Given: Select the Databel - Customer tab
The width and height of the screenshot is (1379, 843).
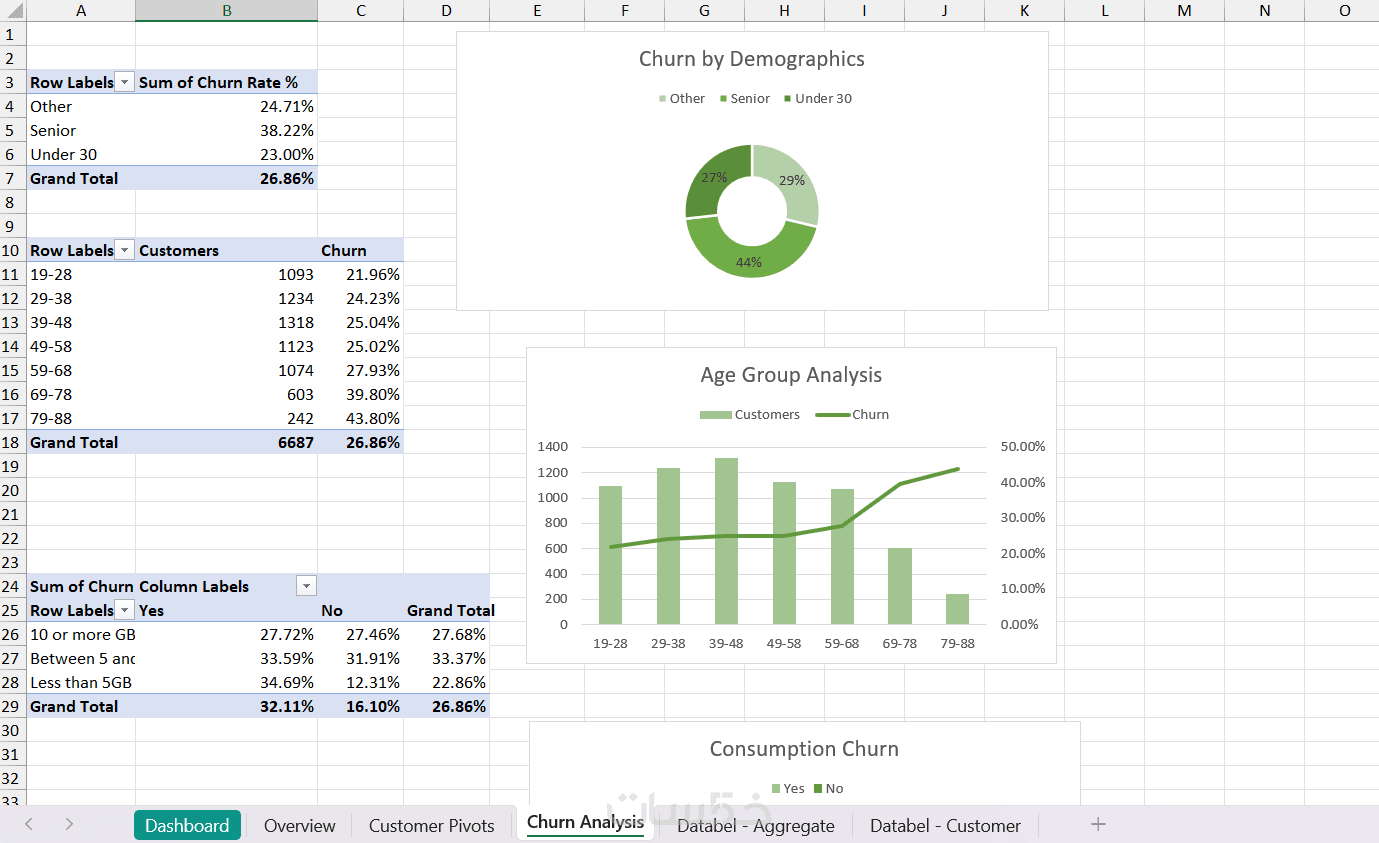Looking at the screenshot, I should (x=945, y=825).
